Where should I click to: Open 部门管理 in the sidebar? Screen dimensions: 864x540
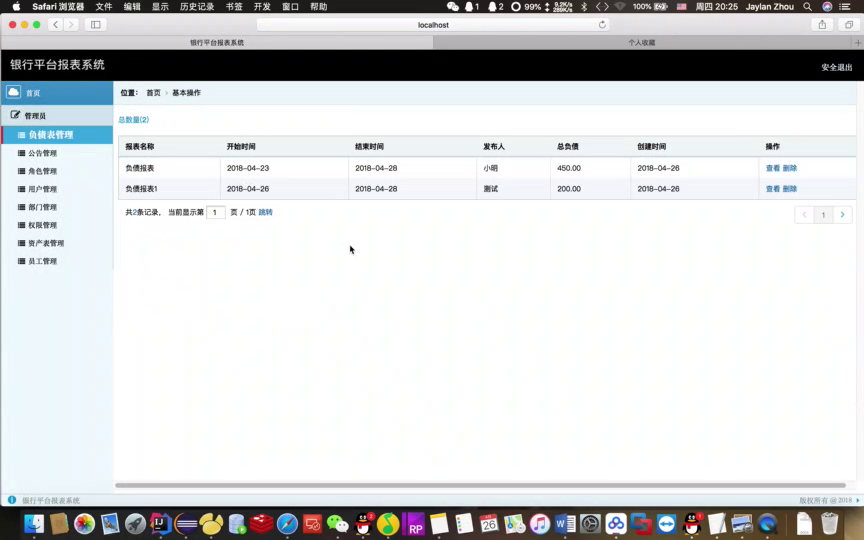coord(42,207)
